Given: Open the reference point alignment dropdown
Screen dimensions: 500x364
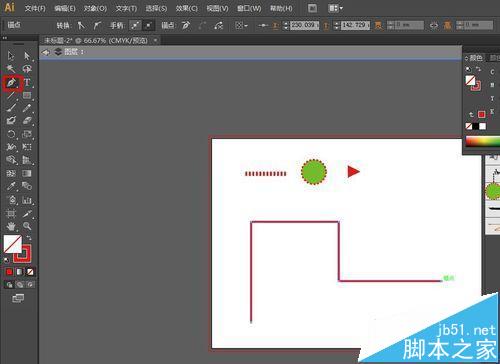Looking at the screenshot, I should [241, 25].
